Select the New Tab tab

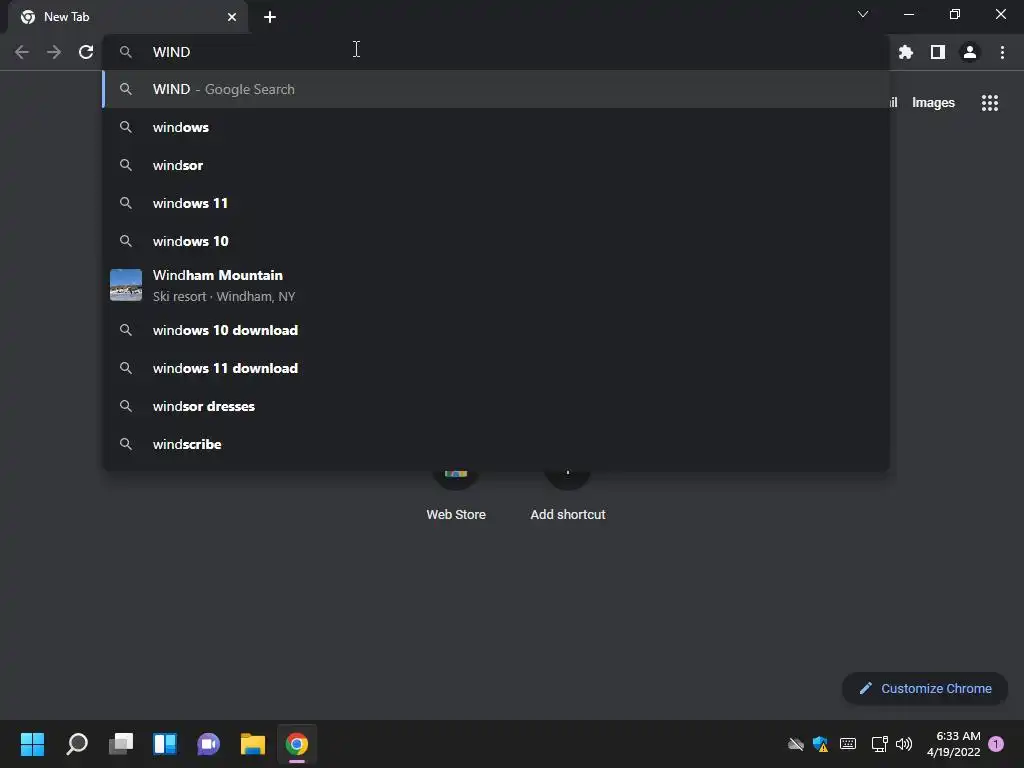[x=127, y=17]
